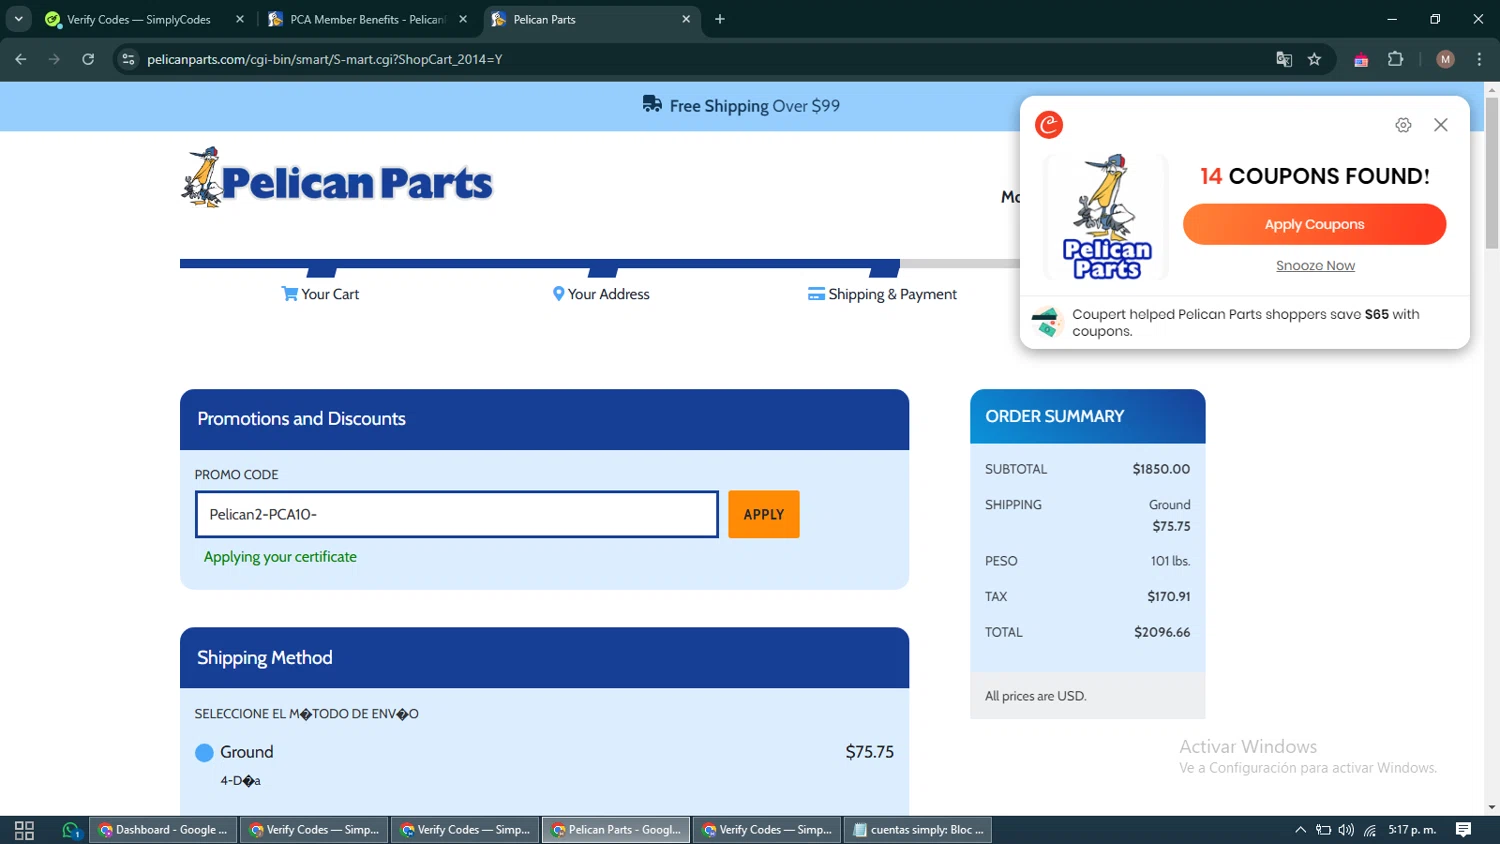The height and width of the screenshot is (844, 1500).
Task: Reload the current page
Action: pos(88,59)
